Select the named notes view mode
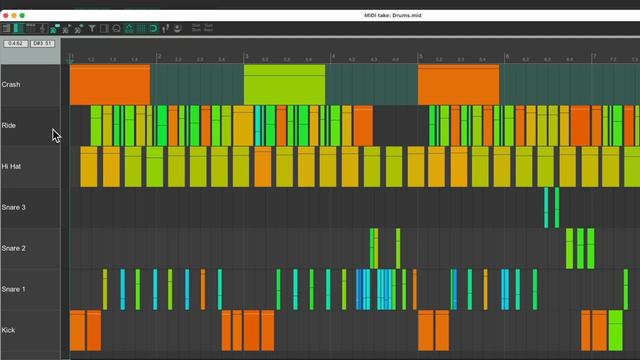Viewport: 640px width, 360px height. click(x=18, y=28)
